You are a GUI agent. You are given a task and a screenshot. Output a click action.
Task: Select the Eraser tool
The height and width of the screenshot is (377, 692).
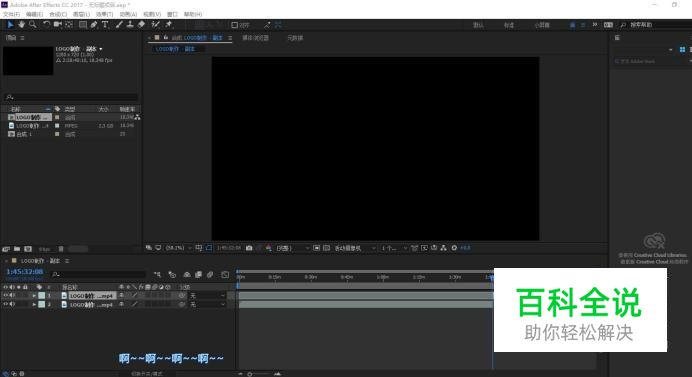[141, 25]
